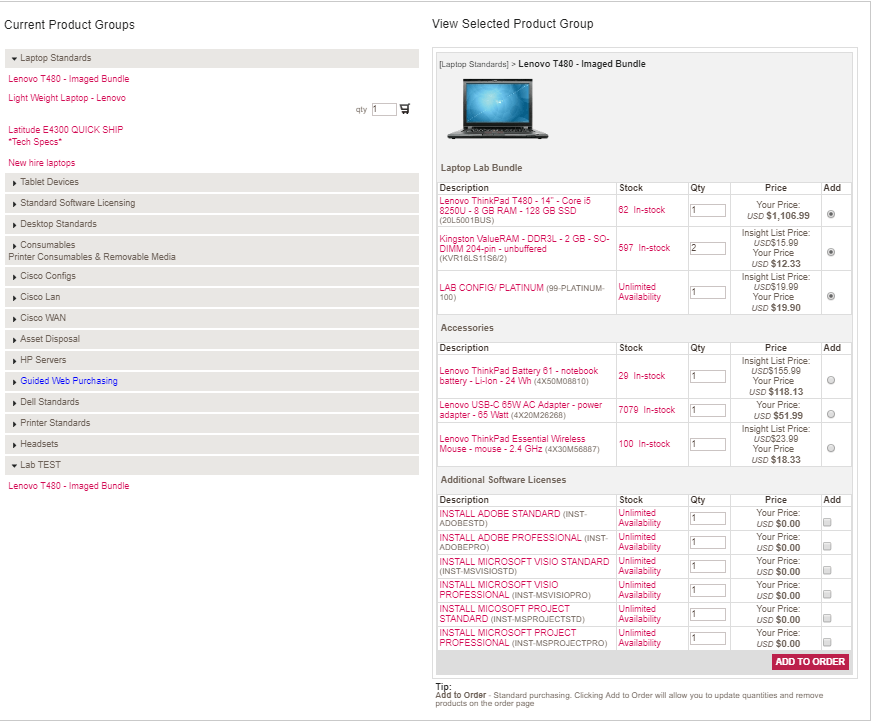Screen dimensions: 874x723
Task: Expand the HP Servers group
Action: [43, 360]
